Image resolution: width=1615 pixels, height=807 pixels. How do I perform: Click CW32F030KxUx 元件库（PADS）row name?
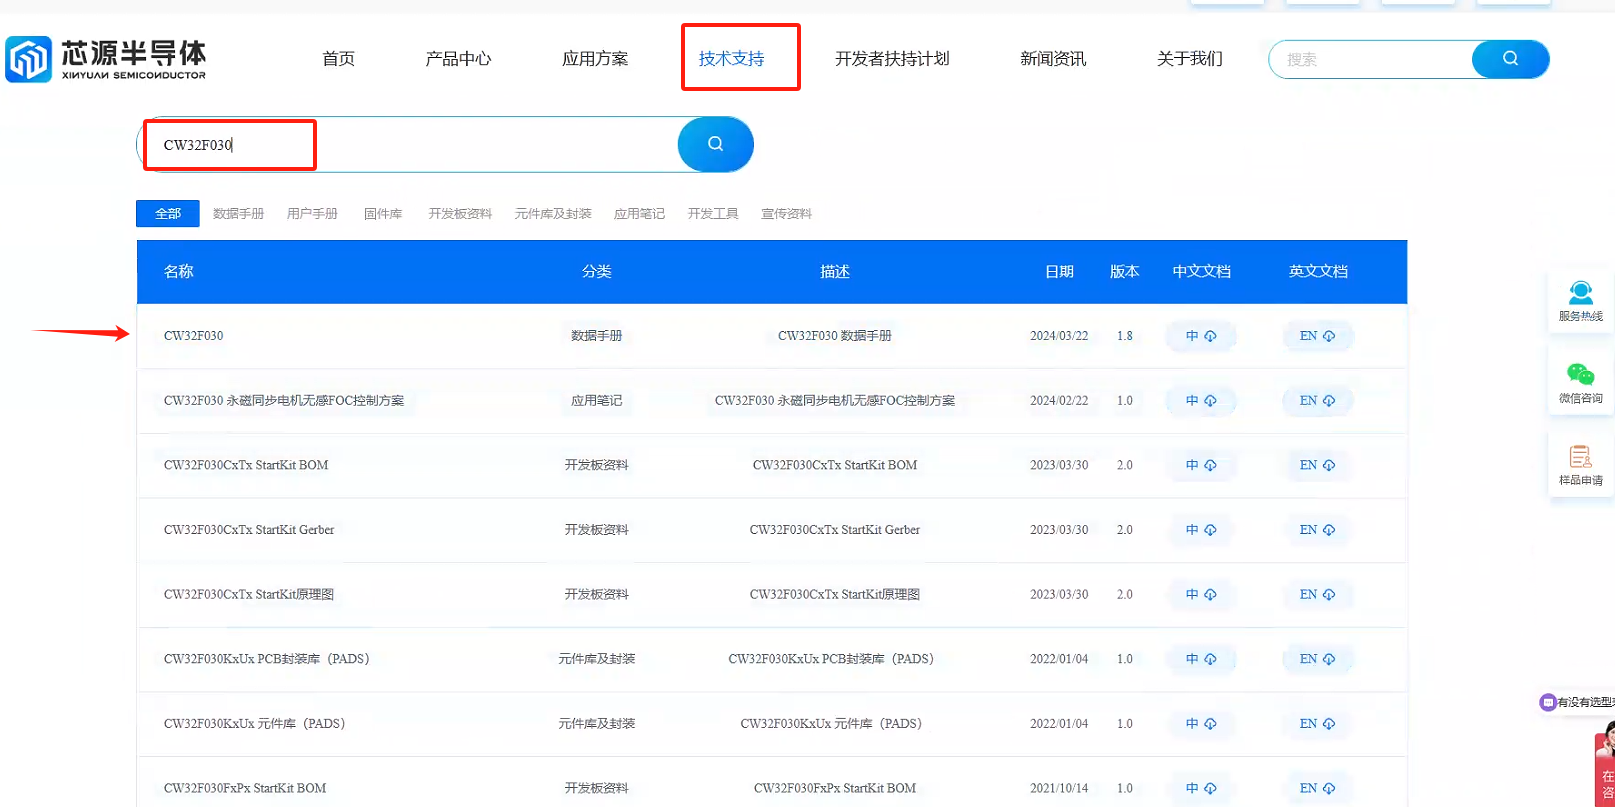pos(255,724)
